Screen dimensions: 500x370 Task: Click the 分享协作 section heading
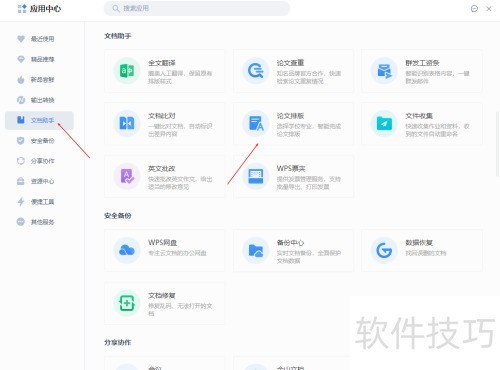117,342
